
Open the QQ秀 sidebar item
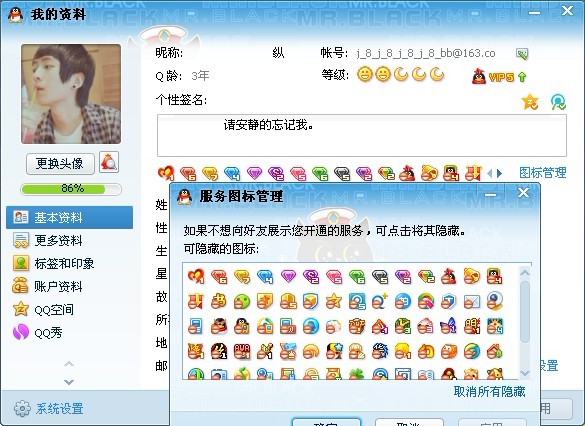click(x=69, y=332)
